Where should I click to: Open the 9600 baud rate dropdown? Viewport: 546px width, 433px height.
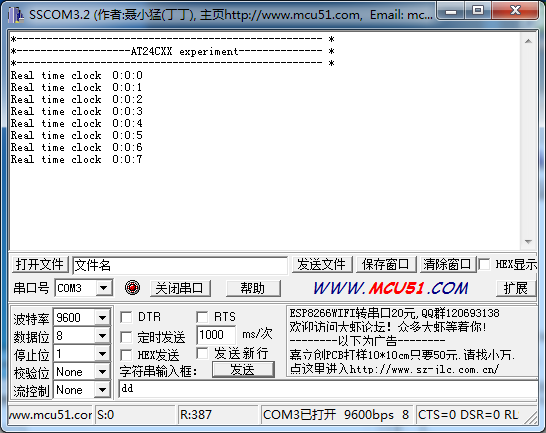click(x=102, y=317)
